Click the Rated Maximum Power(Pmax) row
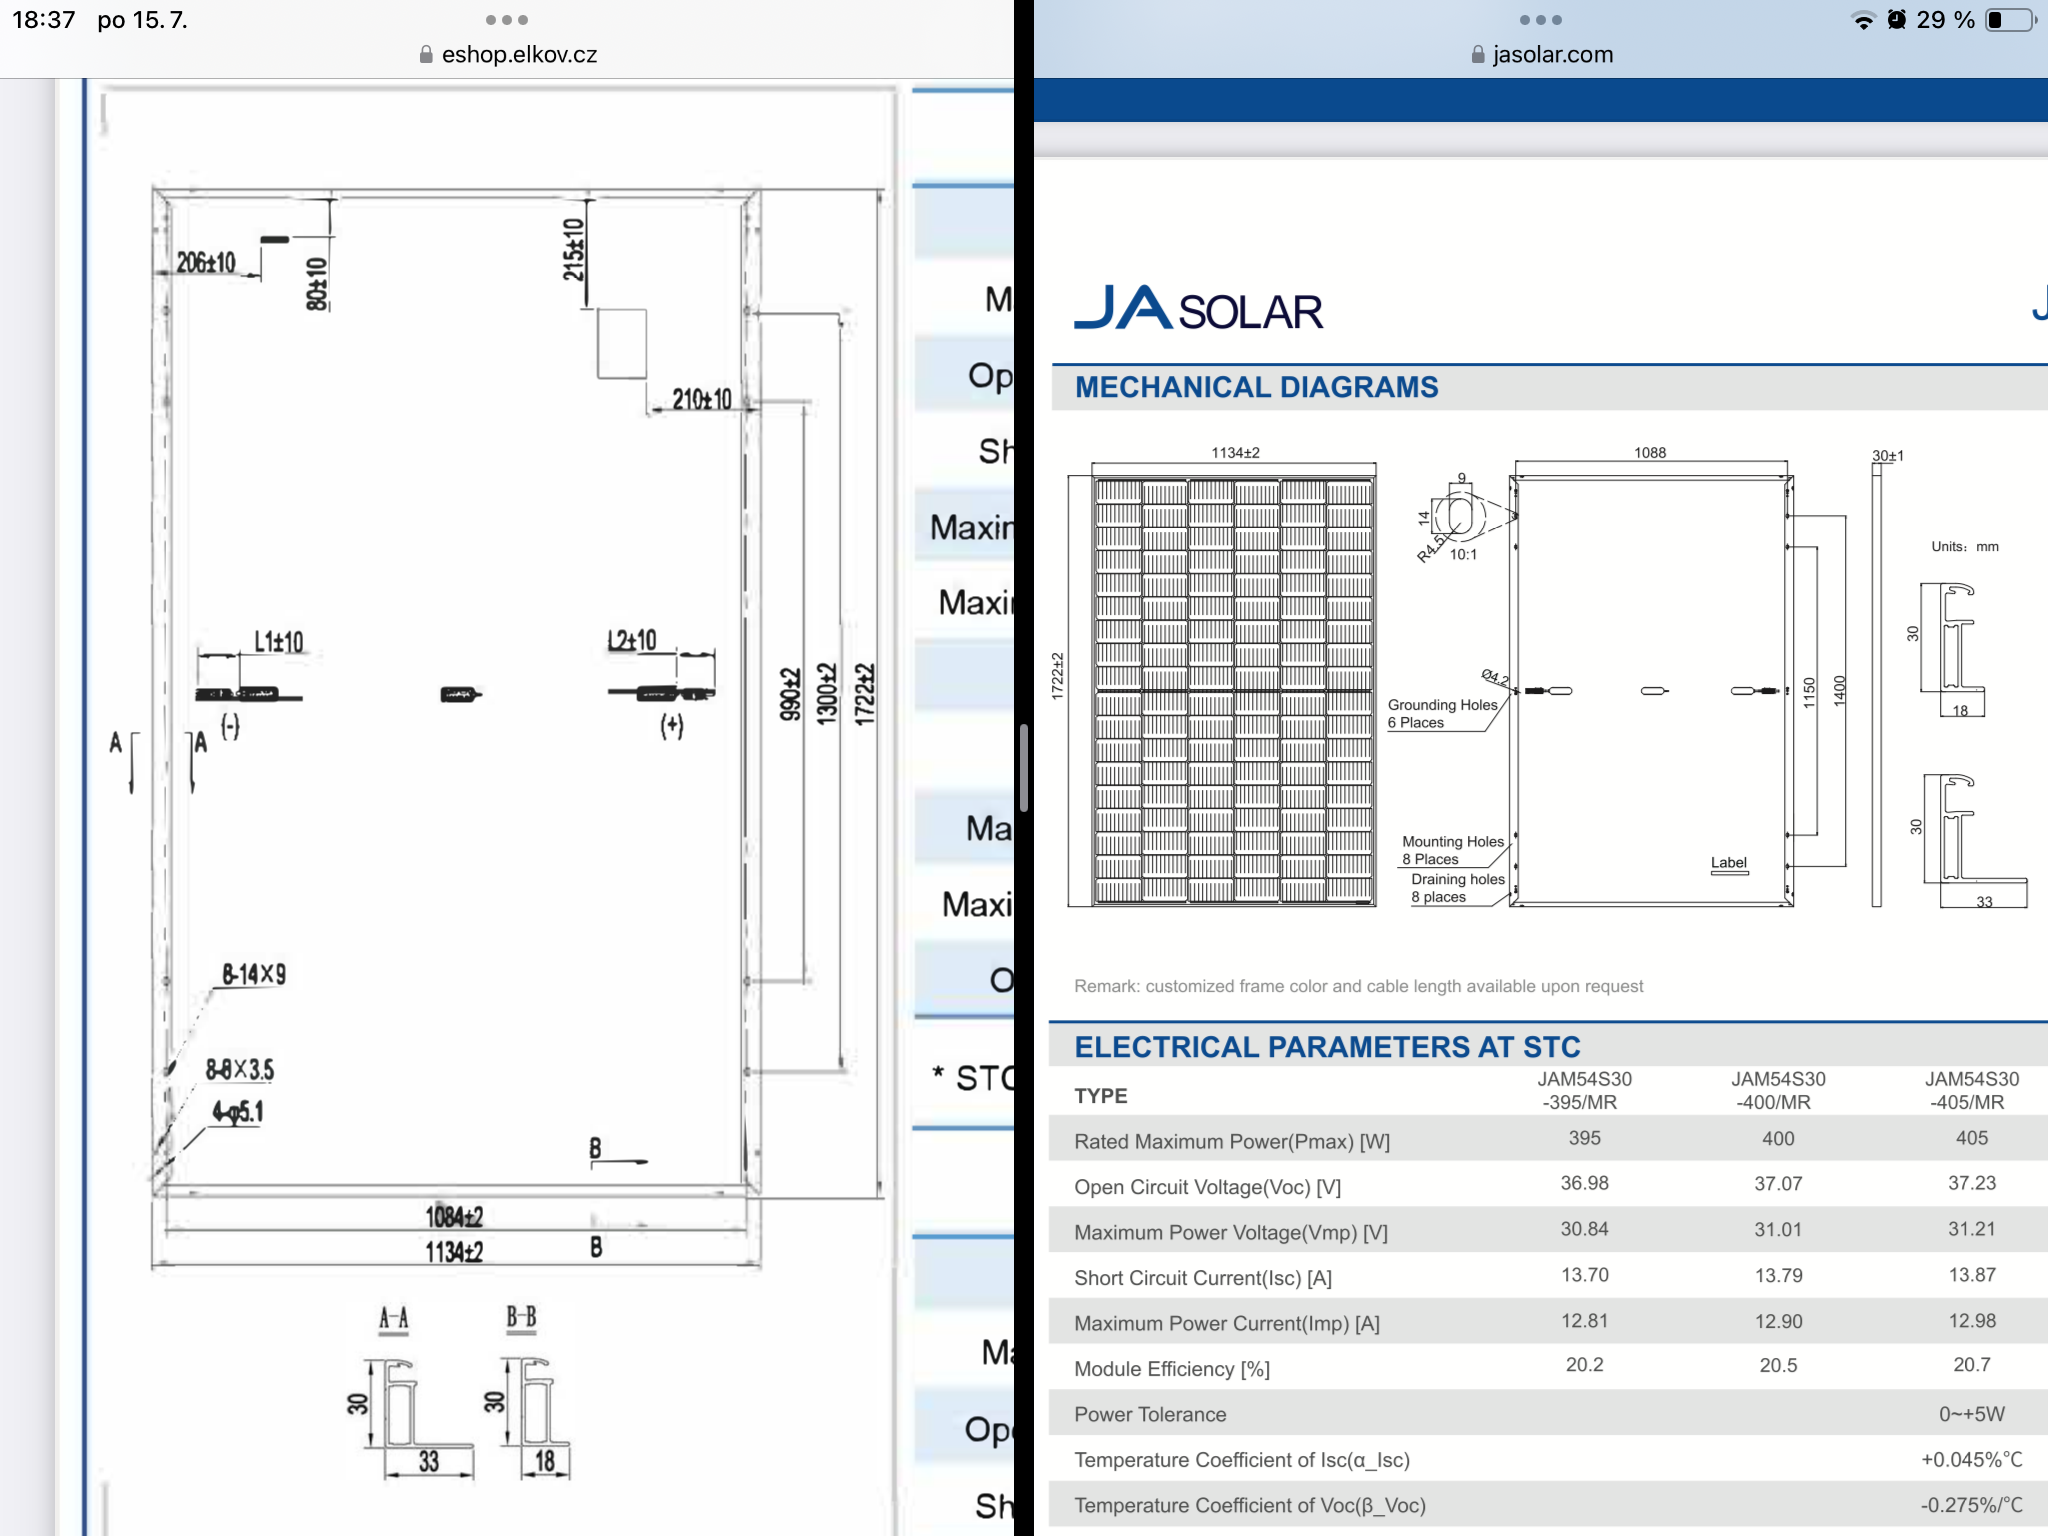Image resolution: width=2048 pixels, height=1536 pixels. point(1232,1141)
